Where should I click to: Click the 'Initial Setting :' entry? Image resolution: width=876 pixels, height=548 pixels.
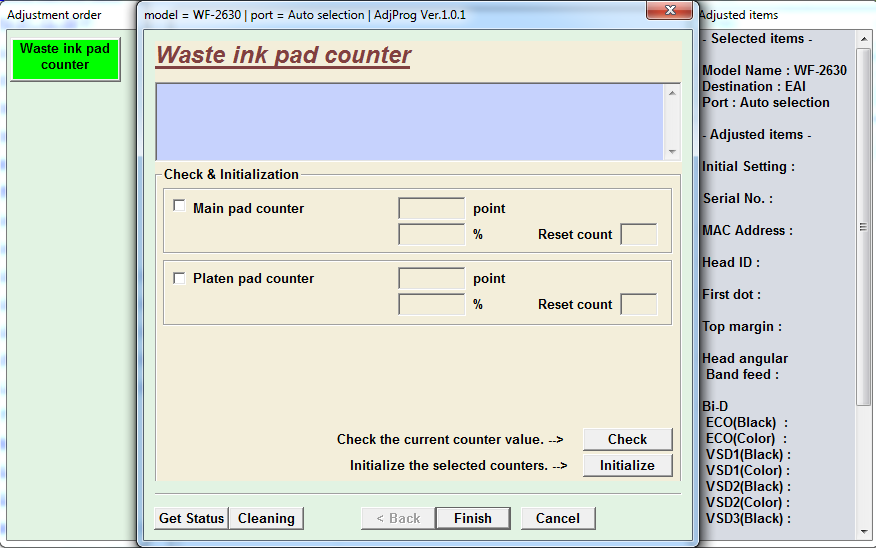pos(749,166)
